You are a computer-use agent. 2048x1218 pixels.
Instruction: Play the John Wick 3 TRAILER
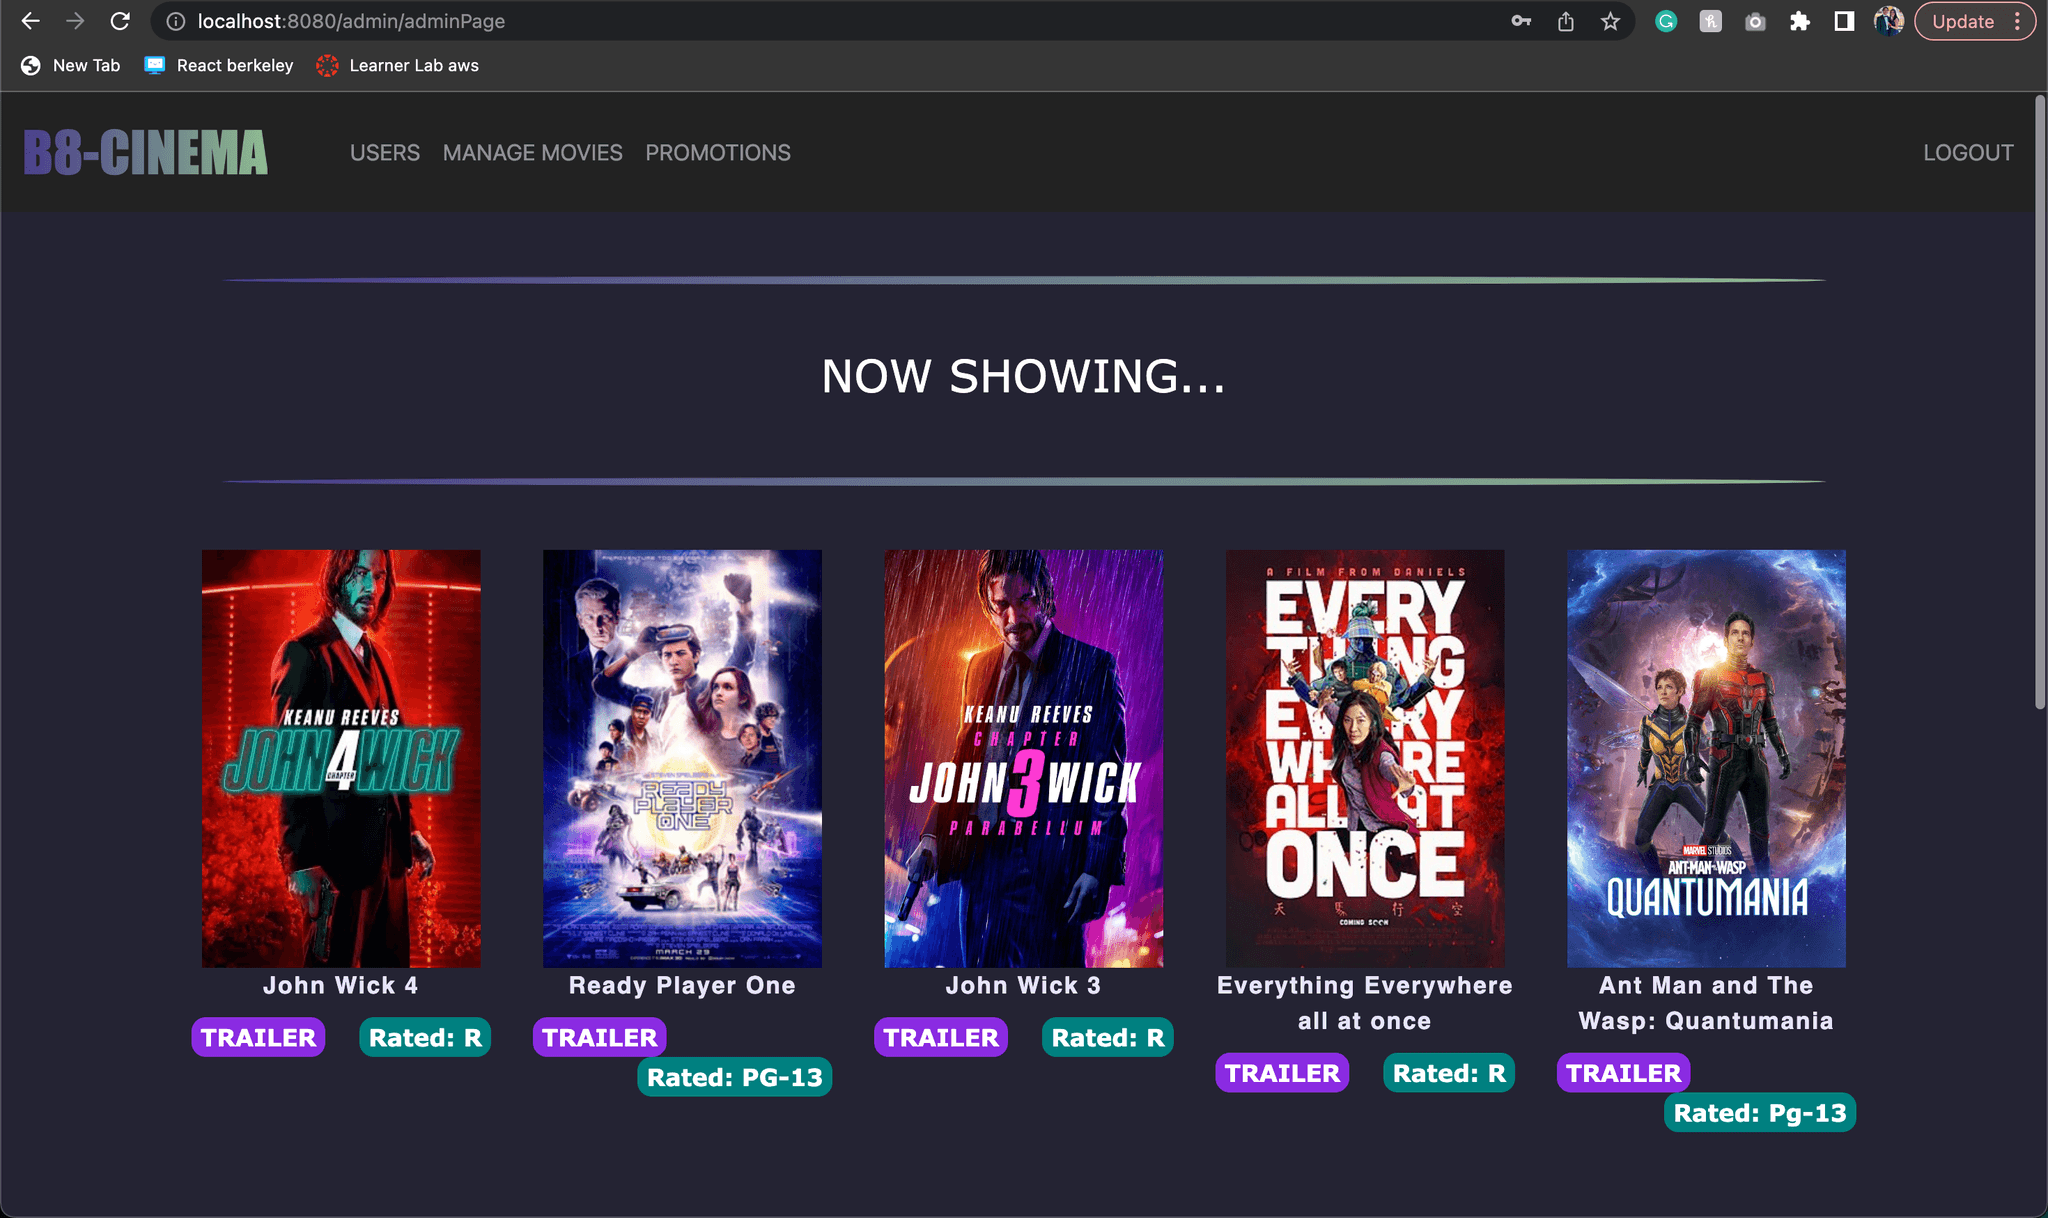pyautogui.click(x=941, y=1037)
